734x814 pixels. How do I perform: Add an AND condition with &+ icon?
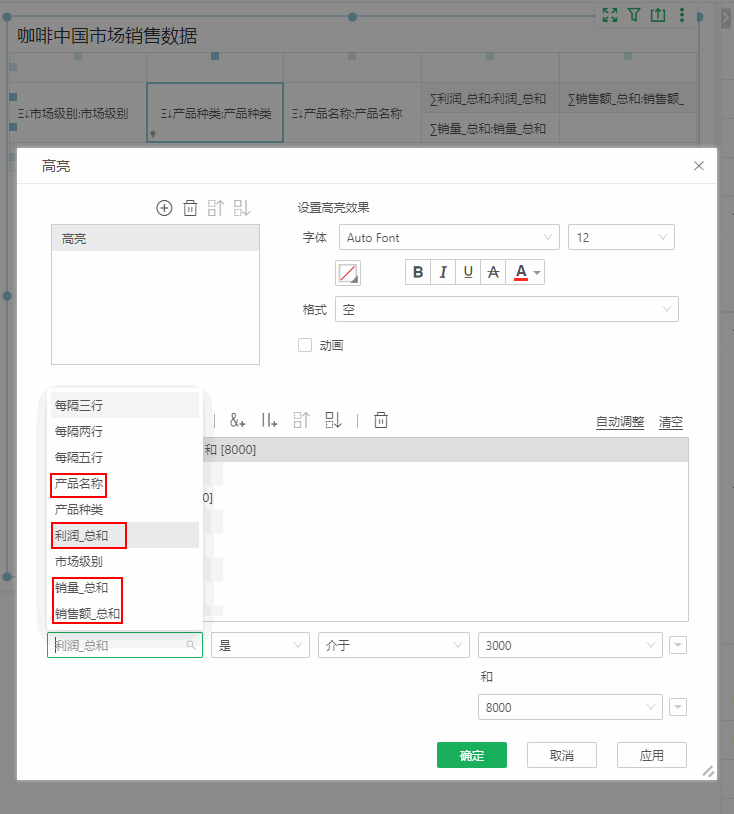pyautogui.click(x=238, y=420)
